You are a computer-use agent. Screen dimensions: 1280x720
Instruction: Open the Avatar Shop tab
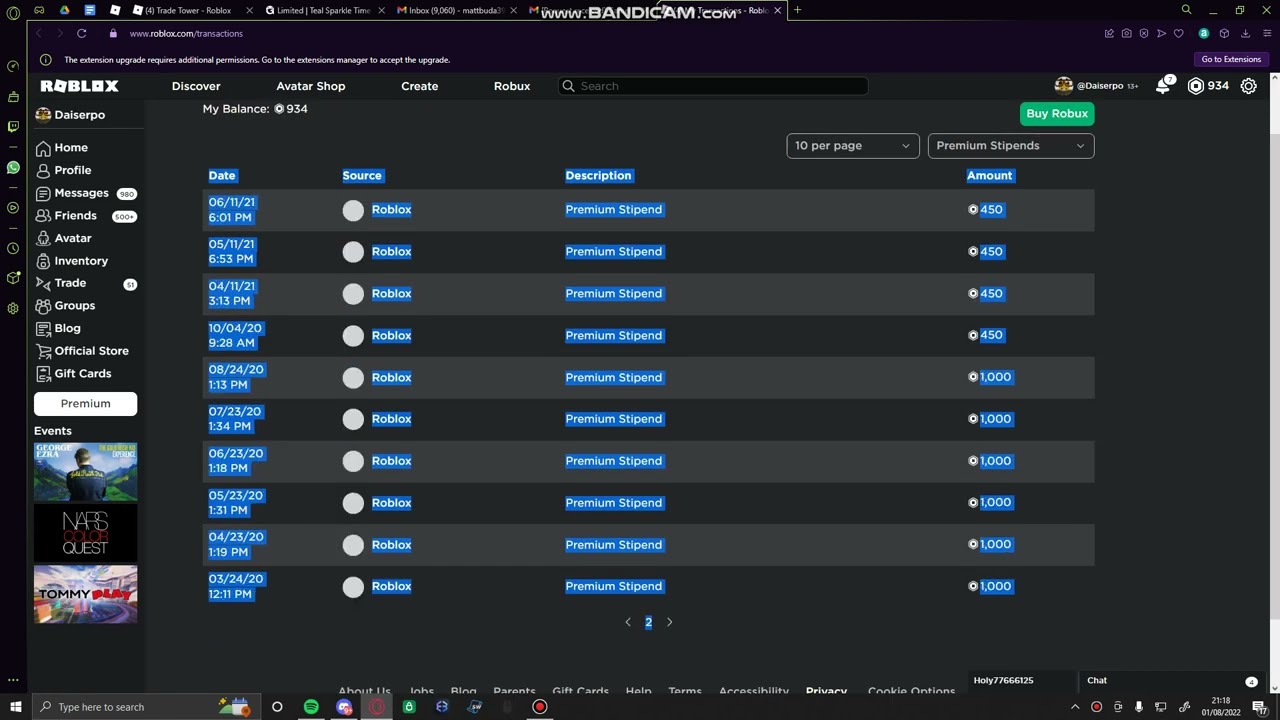coord(310,86)
